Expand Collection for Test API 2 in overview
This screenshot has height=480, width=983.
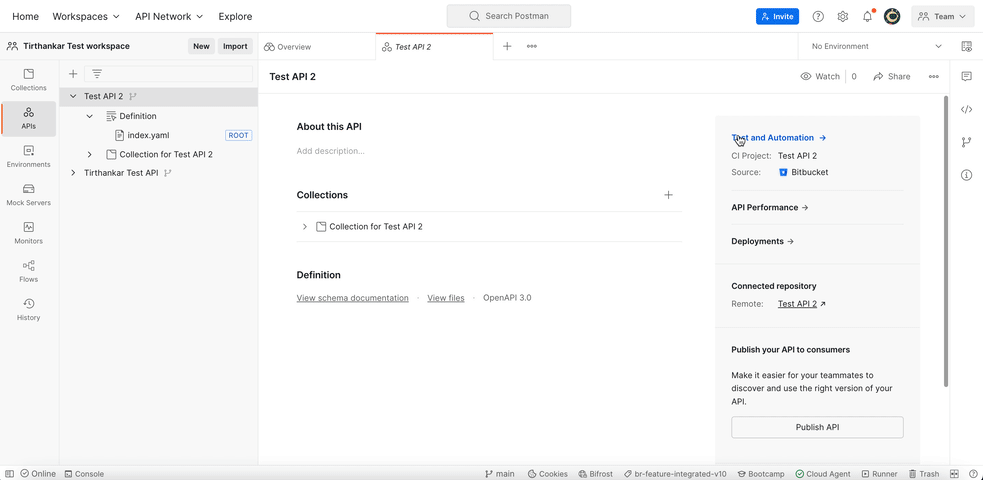(x=305, y=227)
